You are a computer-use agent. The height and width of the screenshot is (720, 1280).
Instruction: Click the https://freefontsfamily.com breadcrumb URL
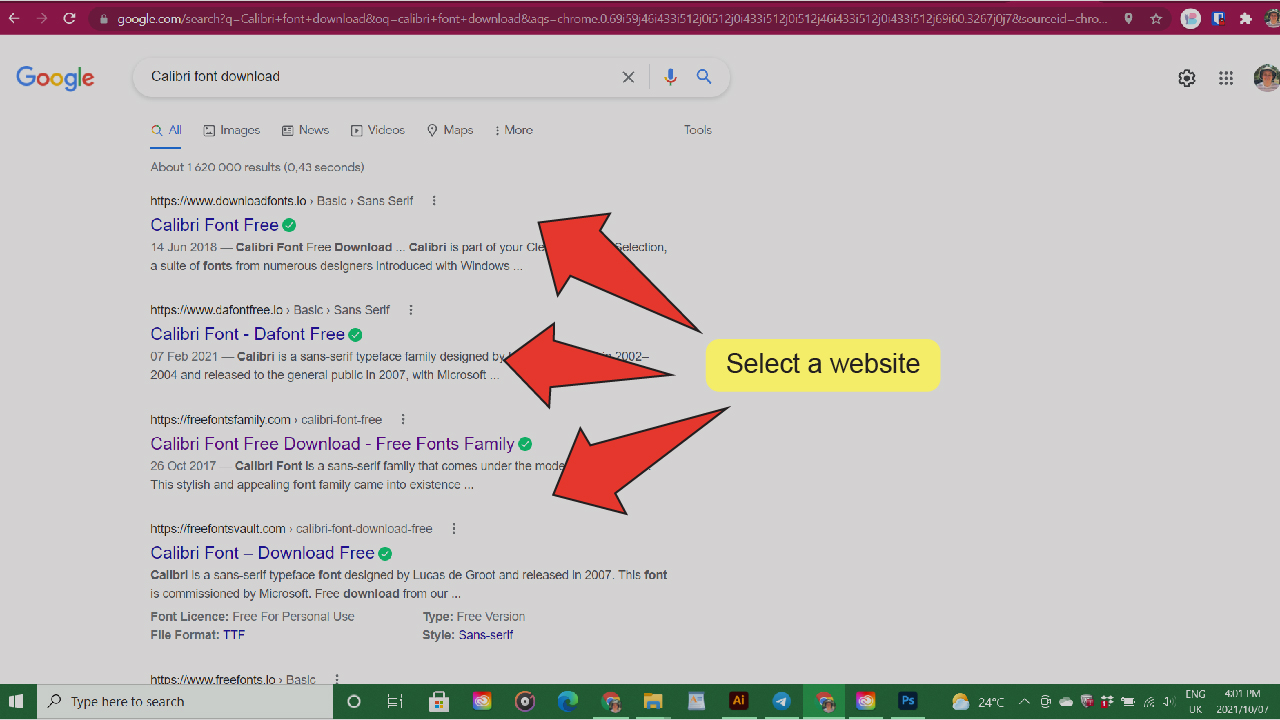point(220,420)
